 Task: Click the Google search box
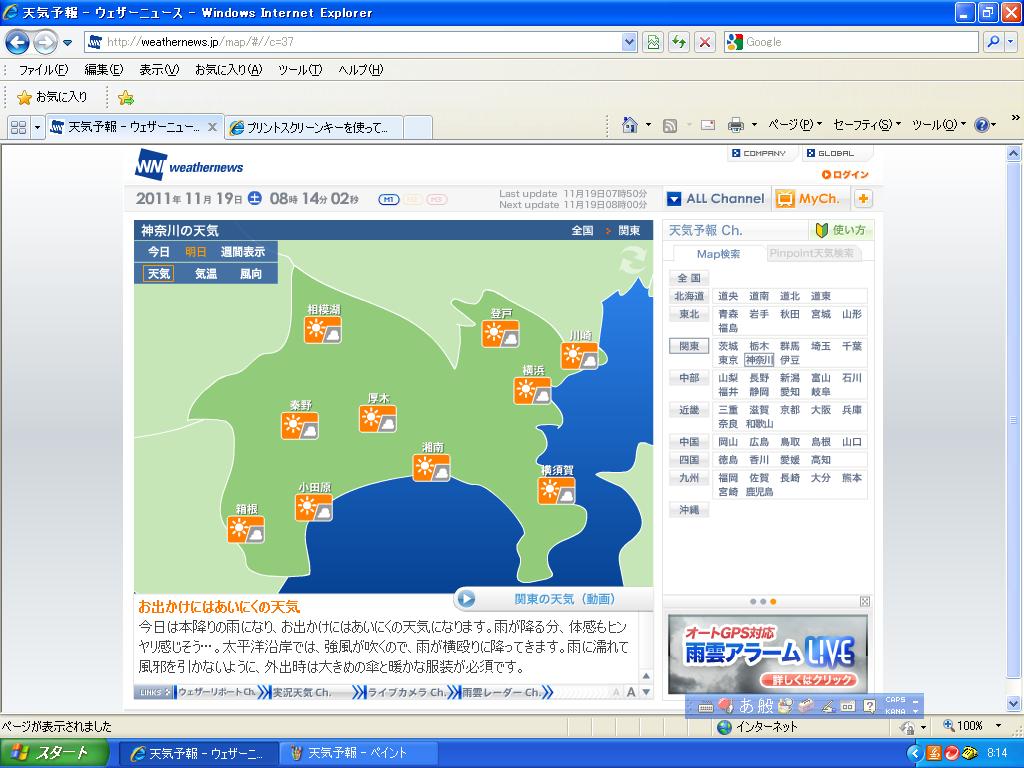point(851,42)
